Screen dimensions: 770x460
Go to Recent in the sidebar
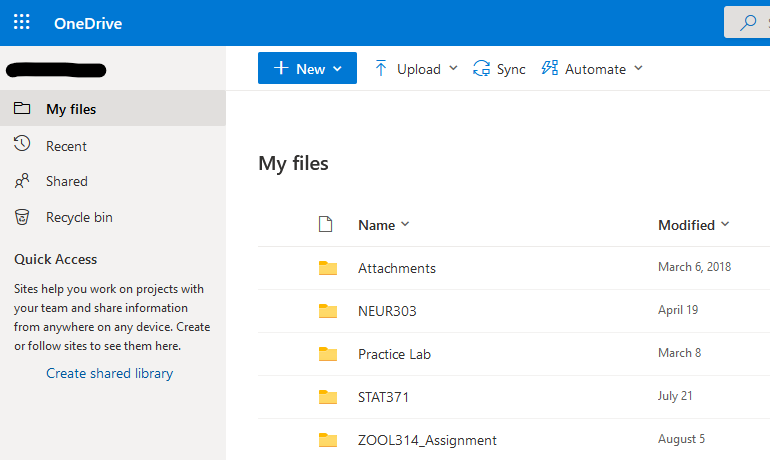(x=66, y=146)
